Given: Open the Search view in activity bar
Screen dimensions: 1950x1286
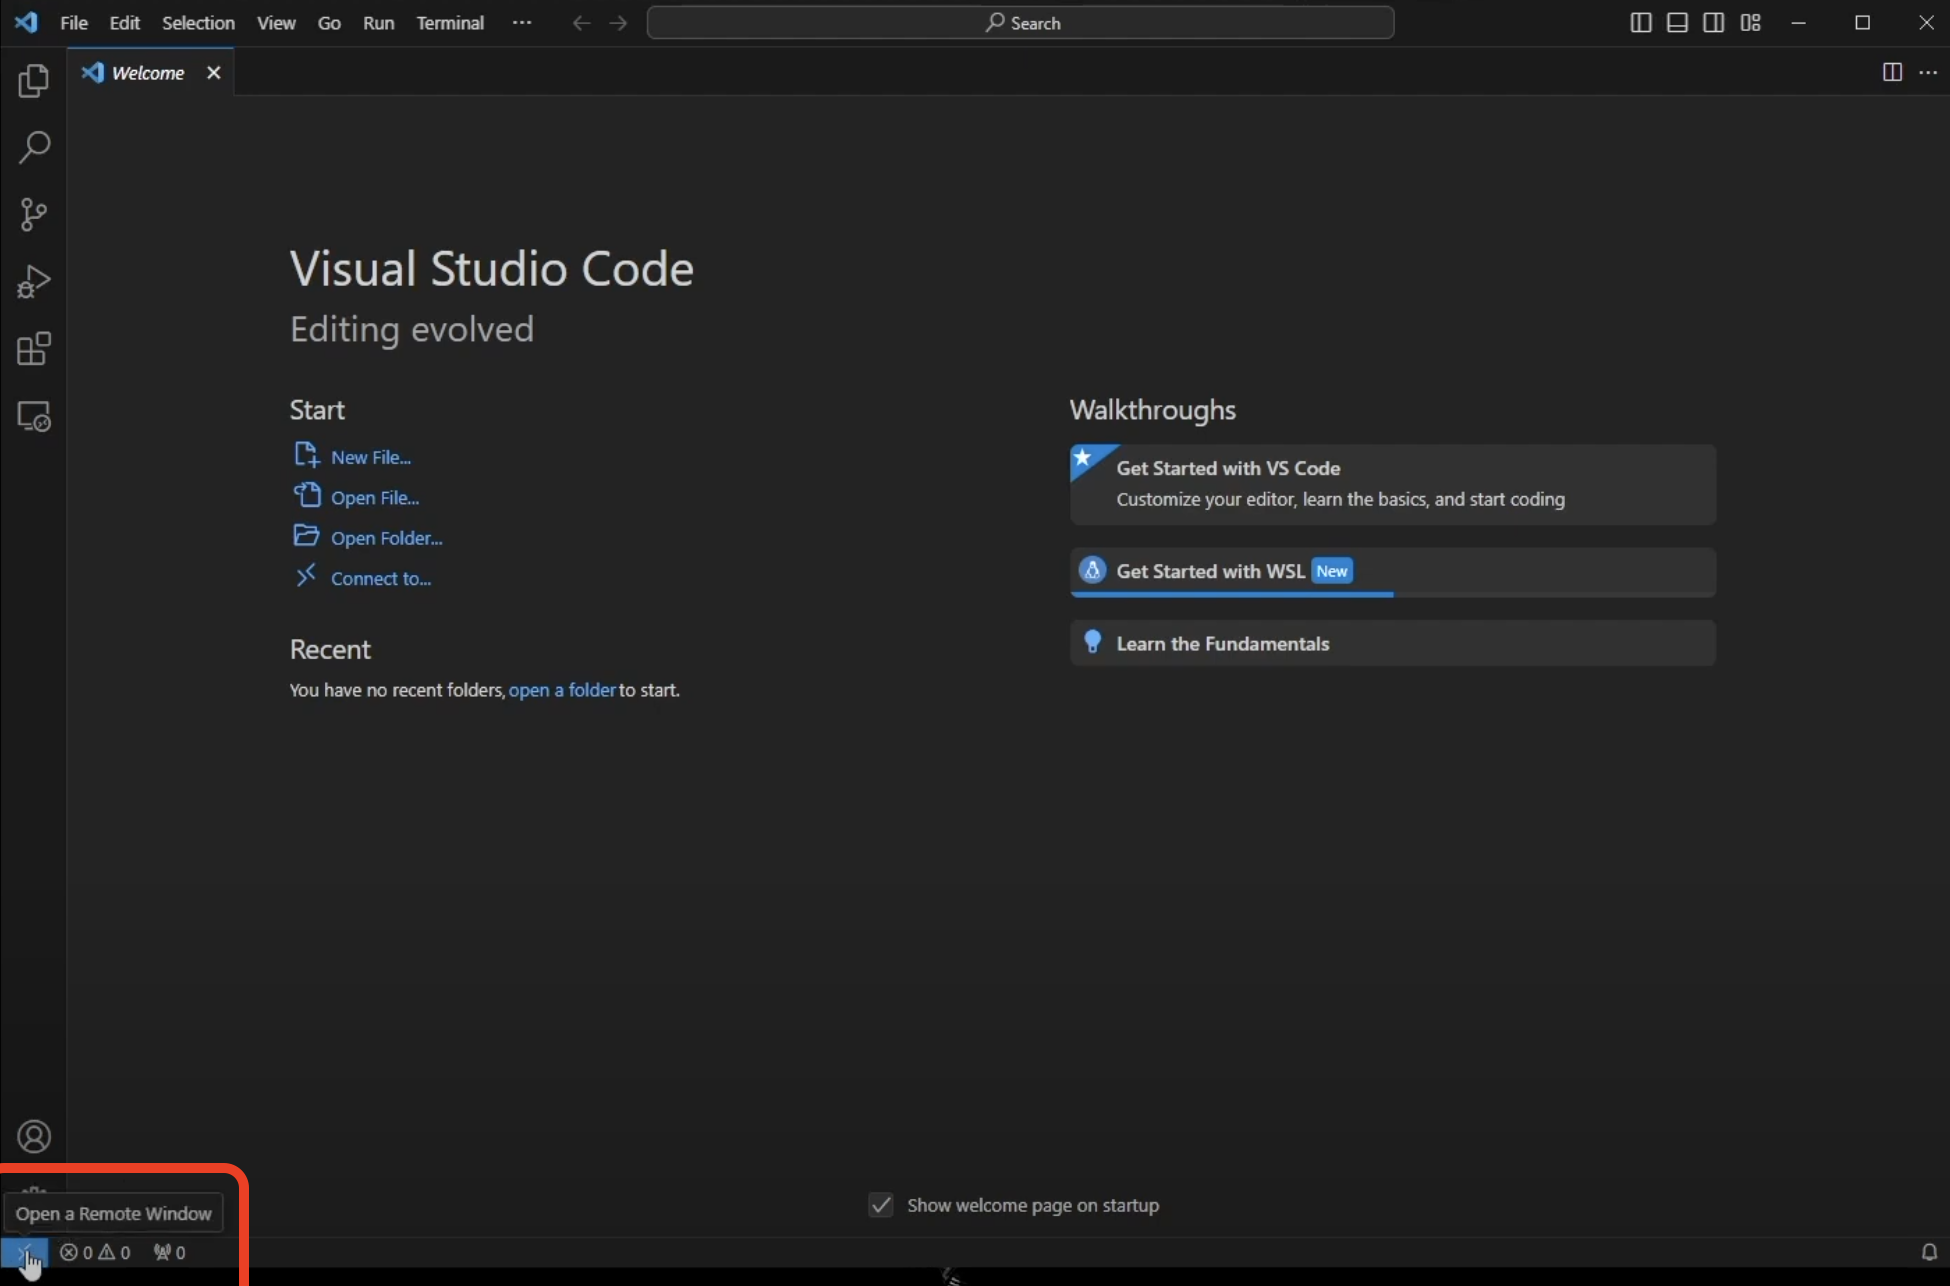Looking at the screenshot, I should point(33,148).
